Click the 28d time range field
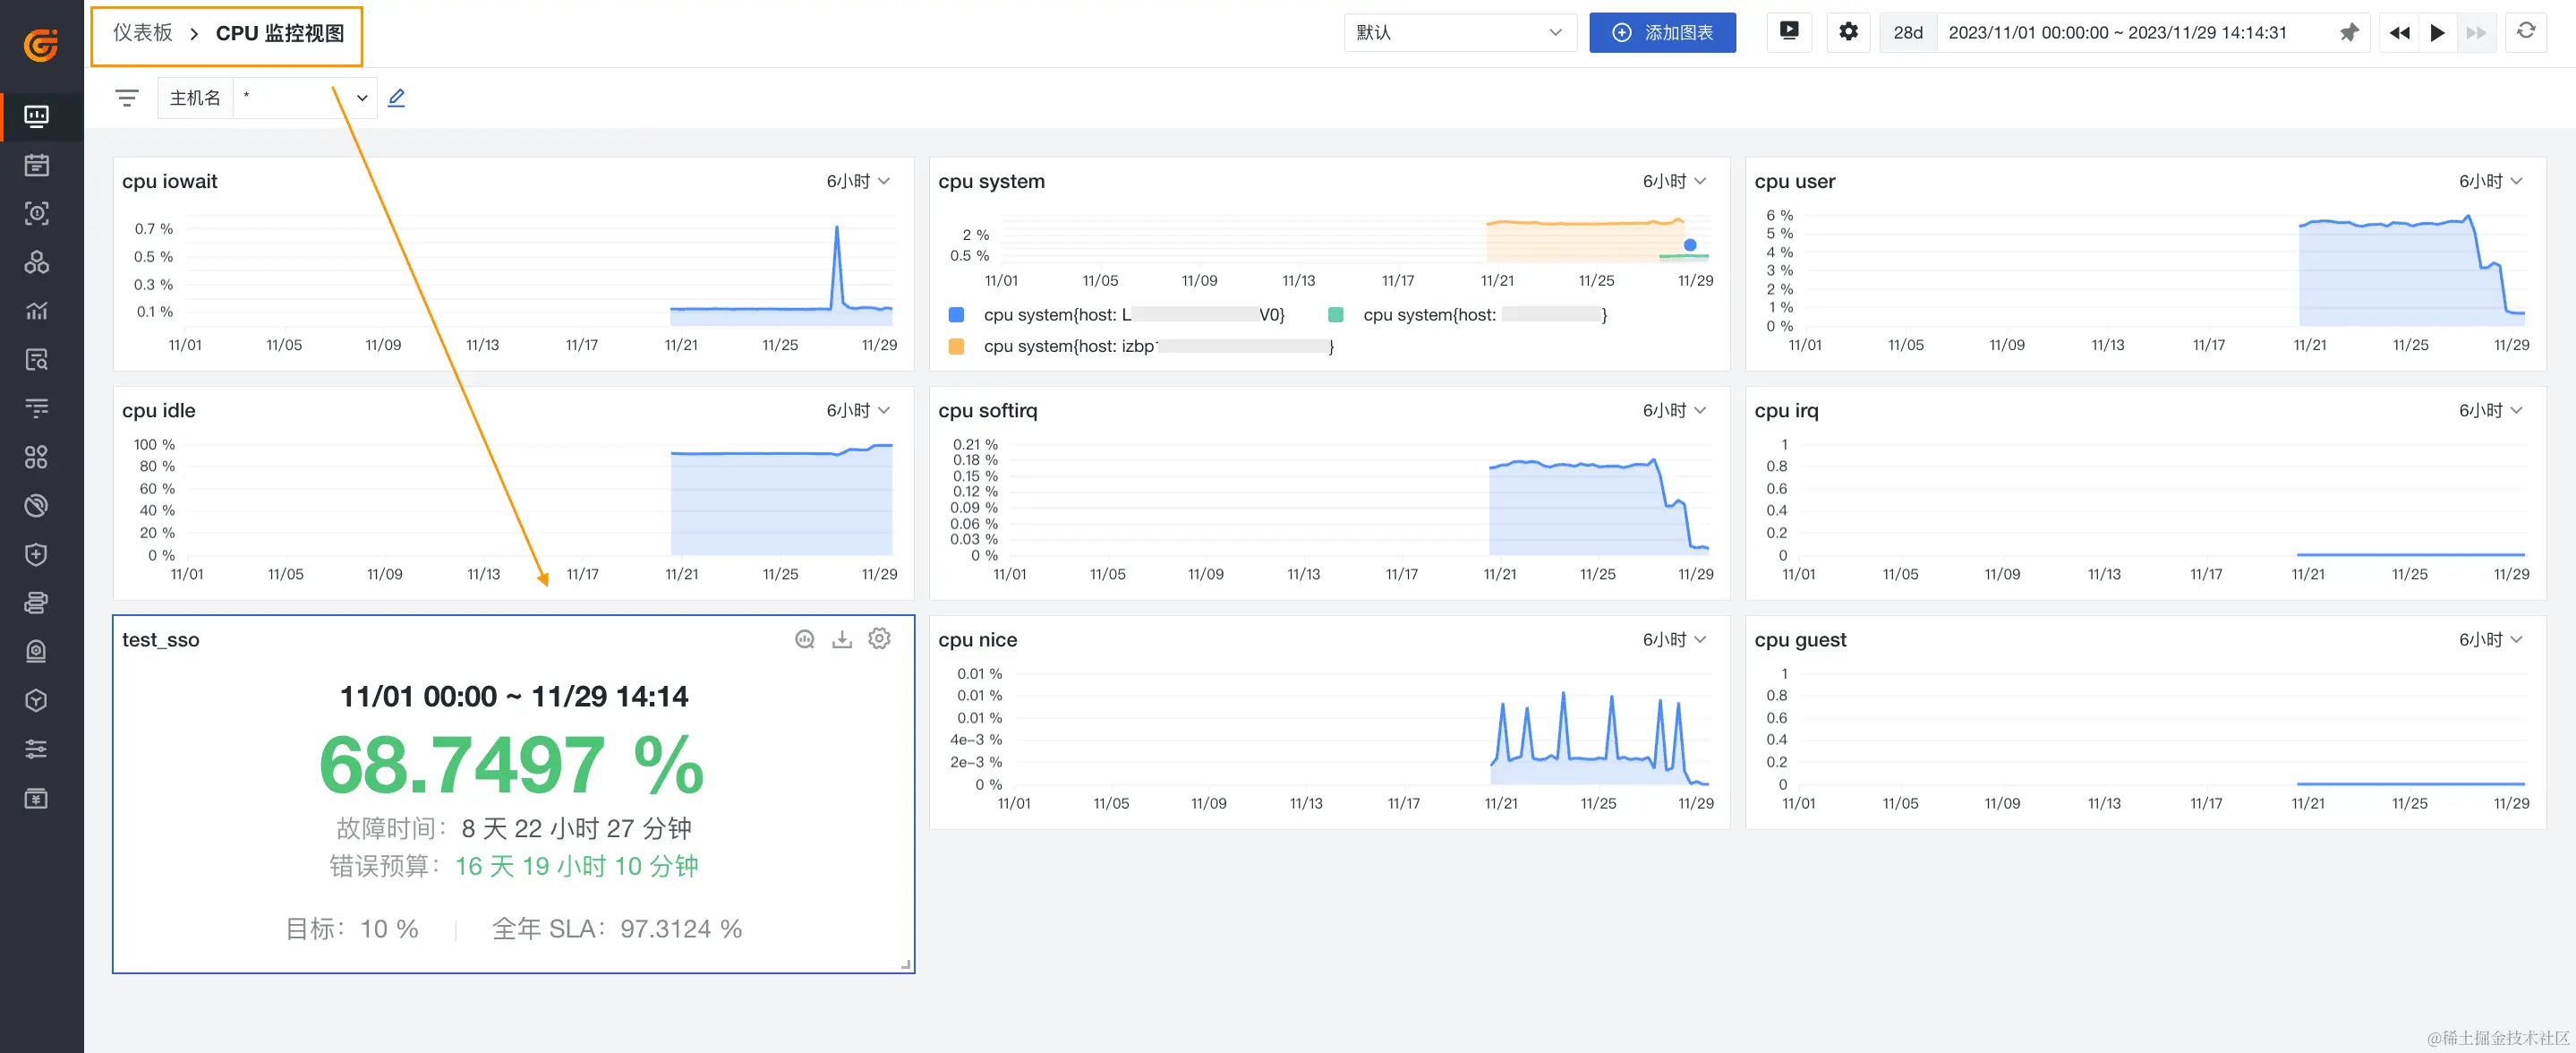Screen dimensions: 2576x1053 coord(1907,33)
